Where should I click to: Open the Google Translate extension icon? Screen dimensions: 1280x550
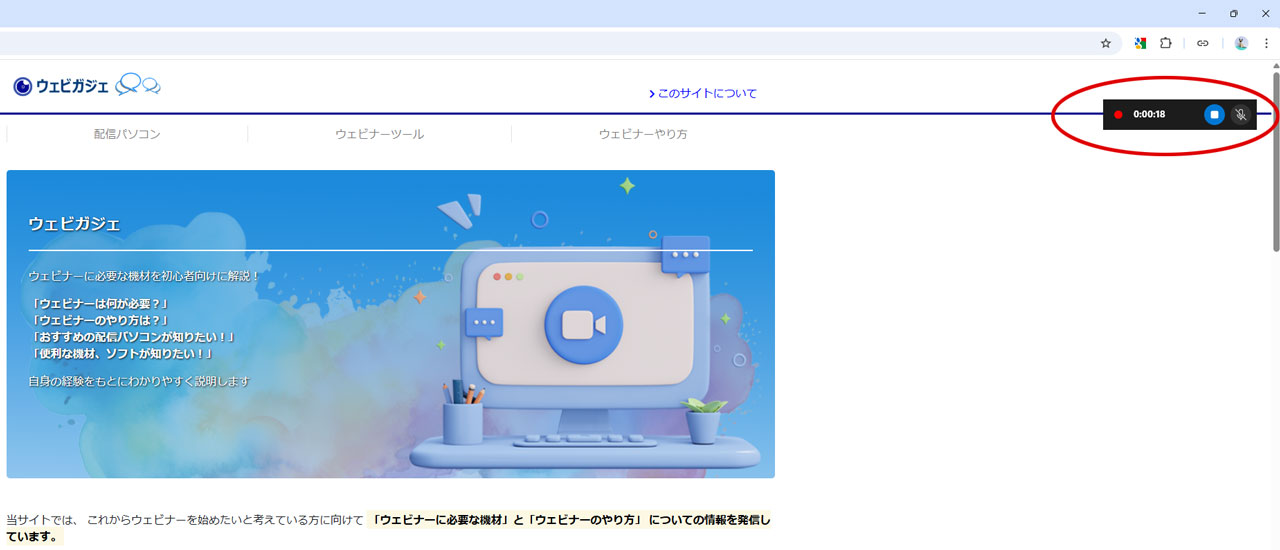point(1140,43)
